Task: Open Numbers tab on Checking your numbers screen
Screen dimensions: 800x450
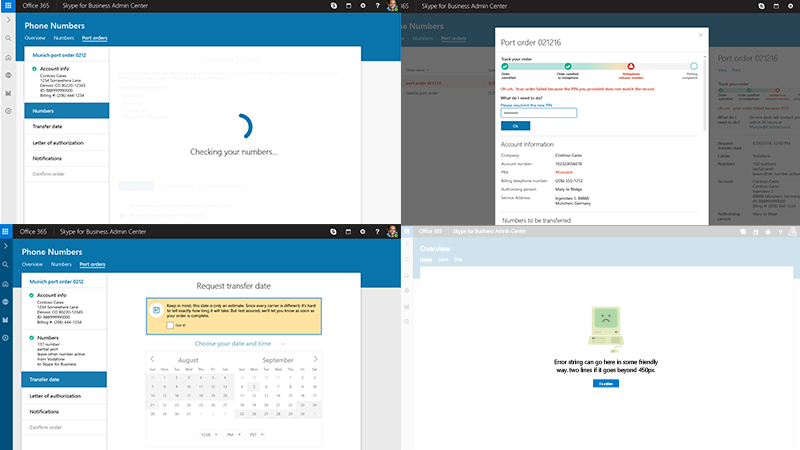Action: [64, 38]
